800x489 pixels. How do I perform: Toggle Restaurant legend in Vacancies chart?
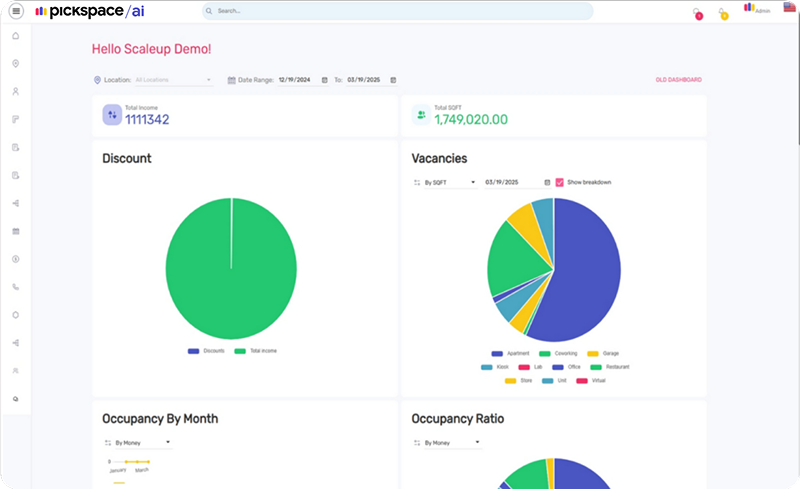point(610,367)
